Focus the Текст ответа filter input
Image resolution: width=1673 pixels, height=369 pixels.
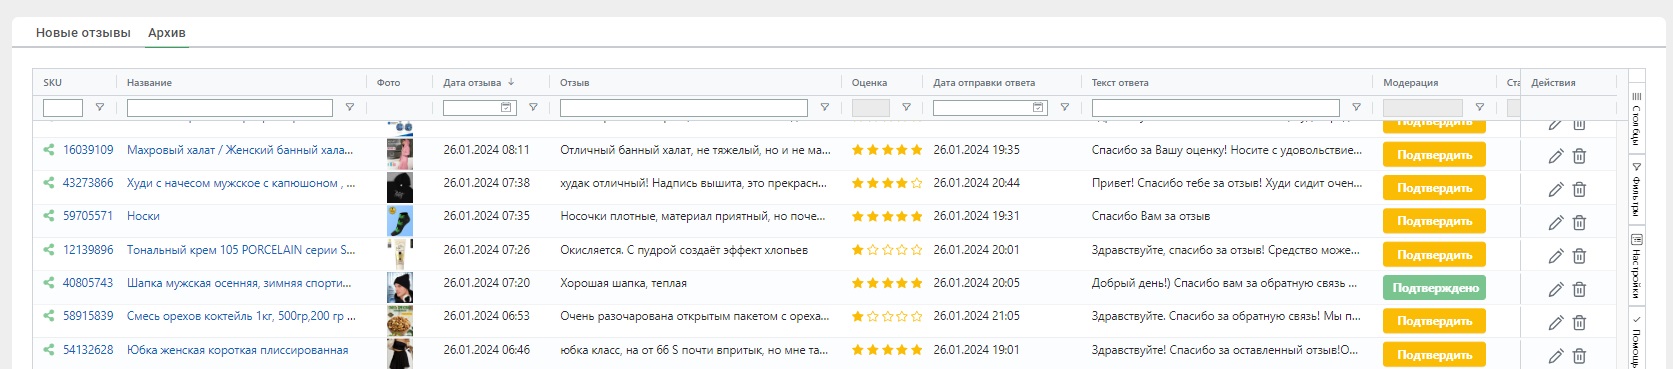click(x=1216, y=108)
